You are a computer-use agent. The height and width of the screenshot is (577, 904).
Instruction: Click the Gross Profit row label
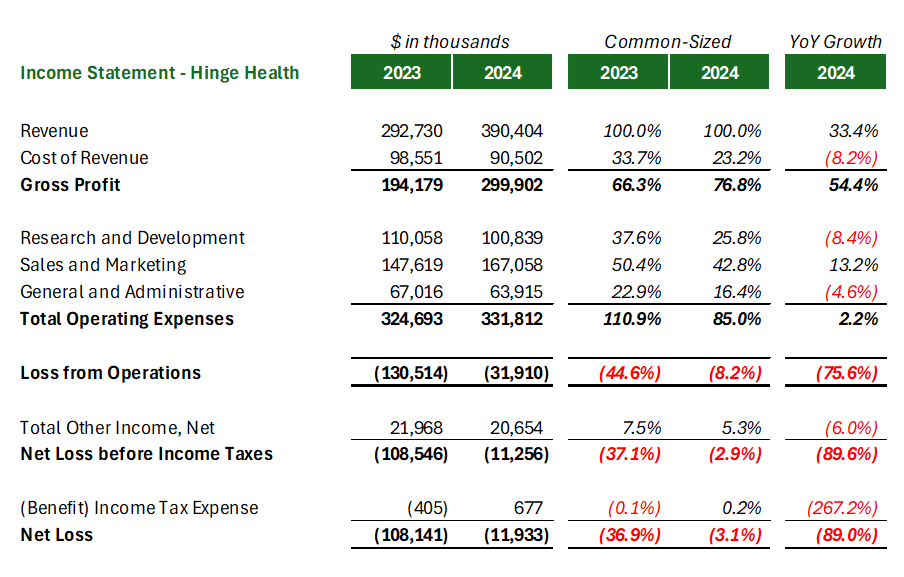point(70,185)
